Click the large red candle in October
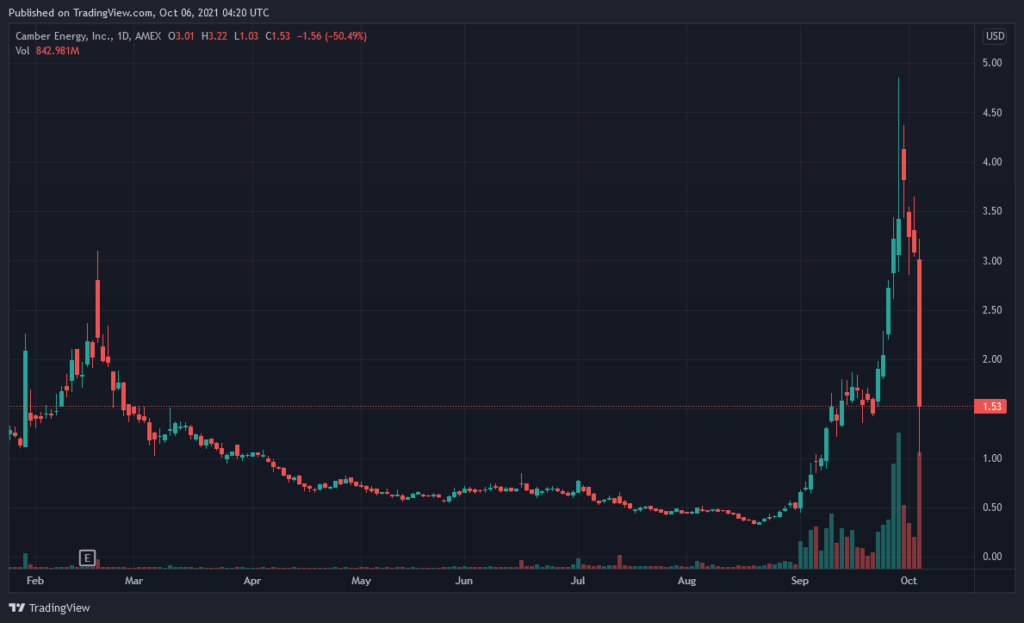 pos(920,333)
